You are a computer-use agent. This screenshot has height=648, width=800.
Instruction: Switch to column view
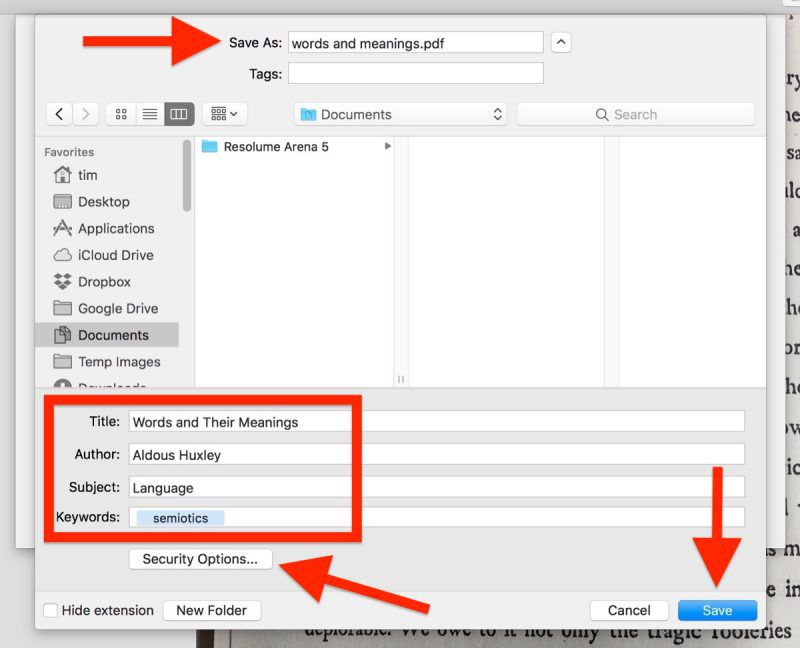177,113
